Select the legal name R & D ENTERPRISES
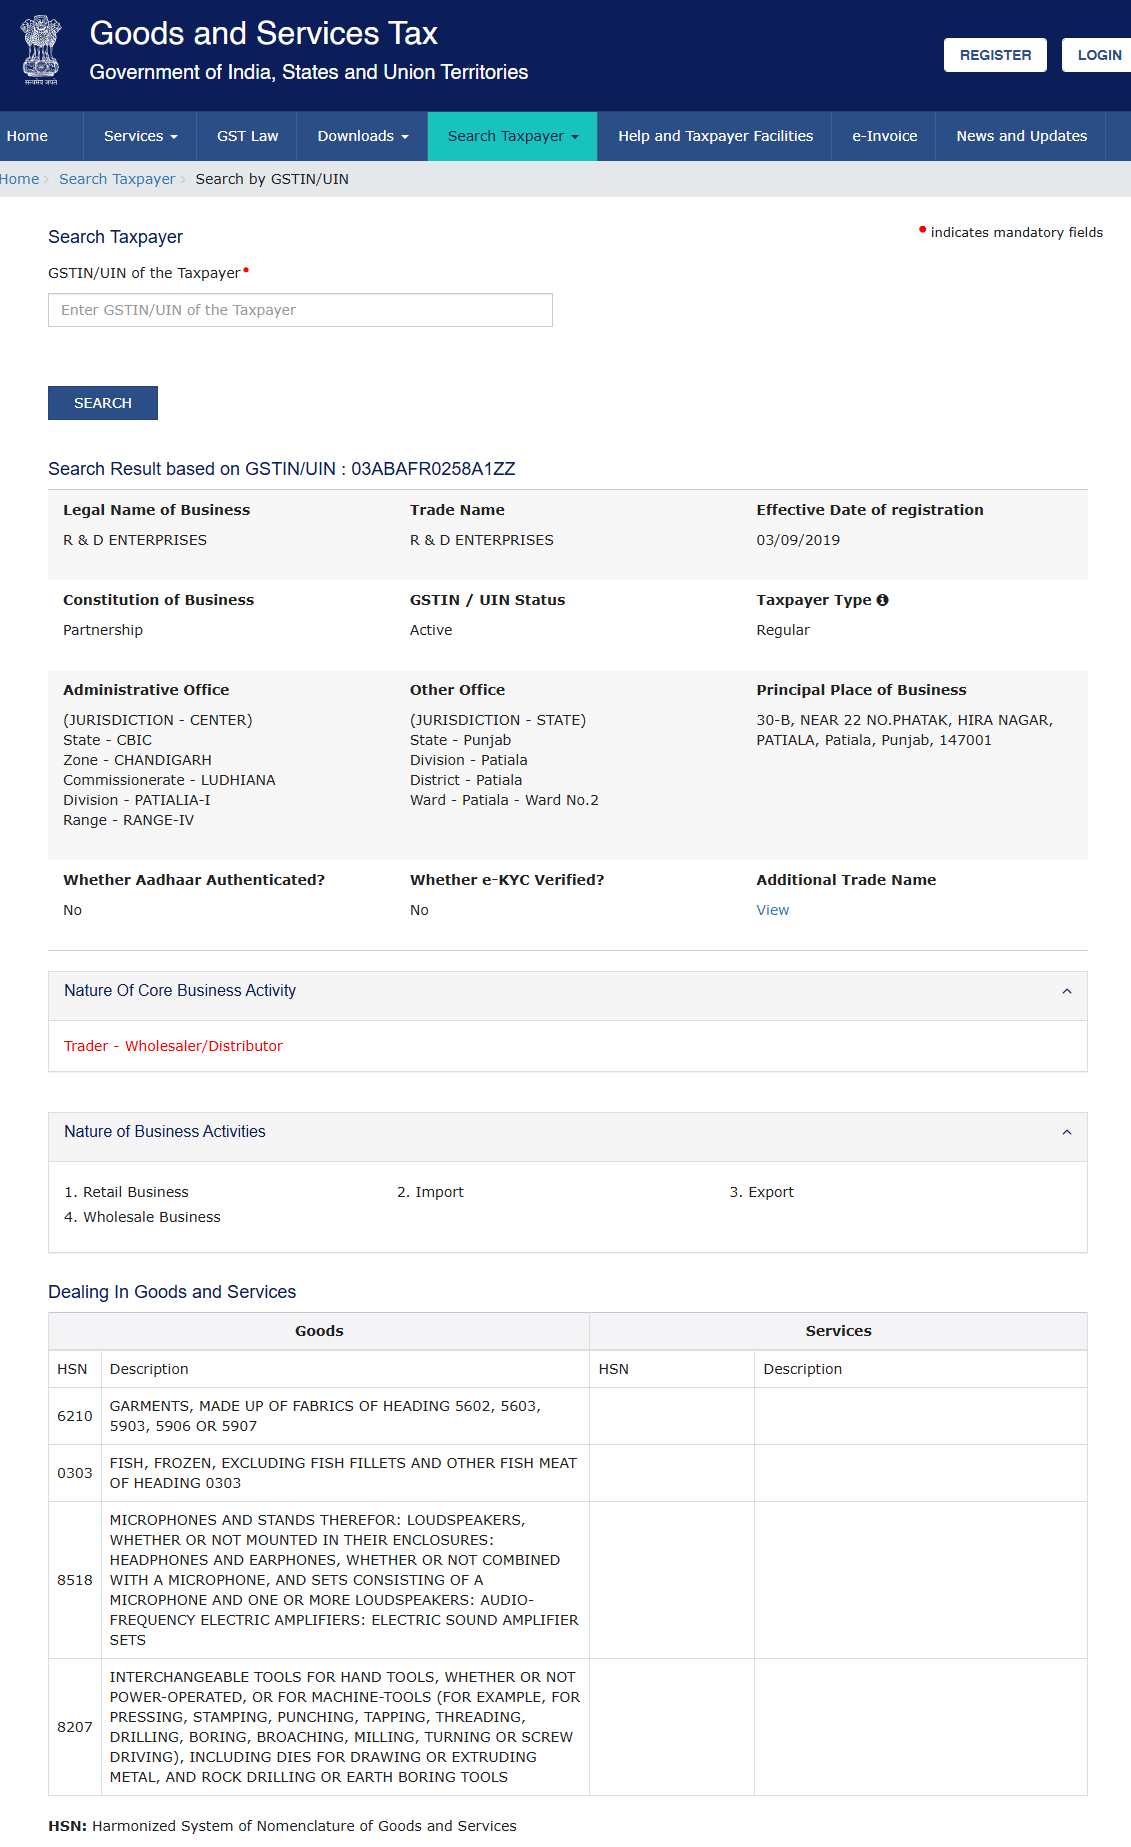 coord(135,540)
